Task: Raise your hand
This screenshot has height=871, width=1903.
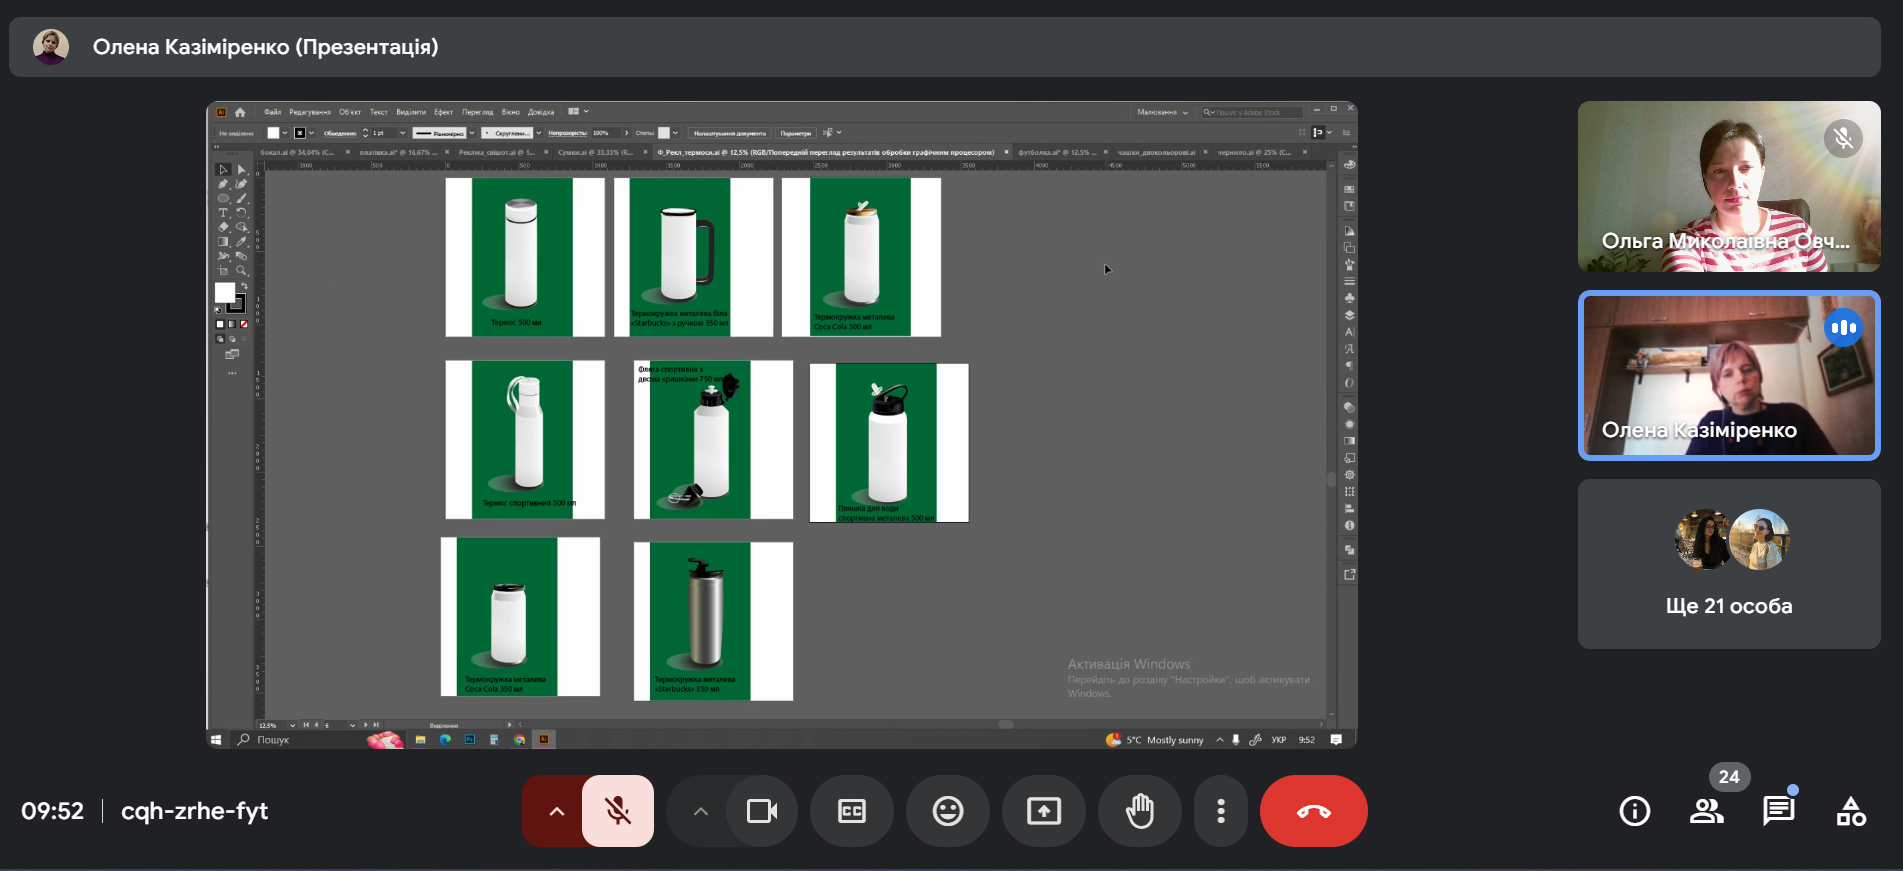Action: [x=1139, y=811]
